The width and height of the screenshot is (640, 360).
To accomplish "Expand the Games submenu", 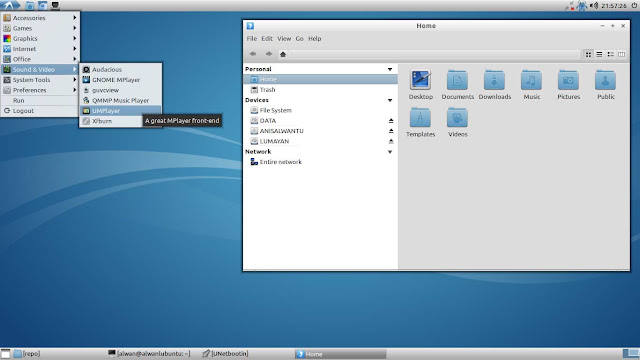I will [x=40, y=28].
